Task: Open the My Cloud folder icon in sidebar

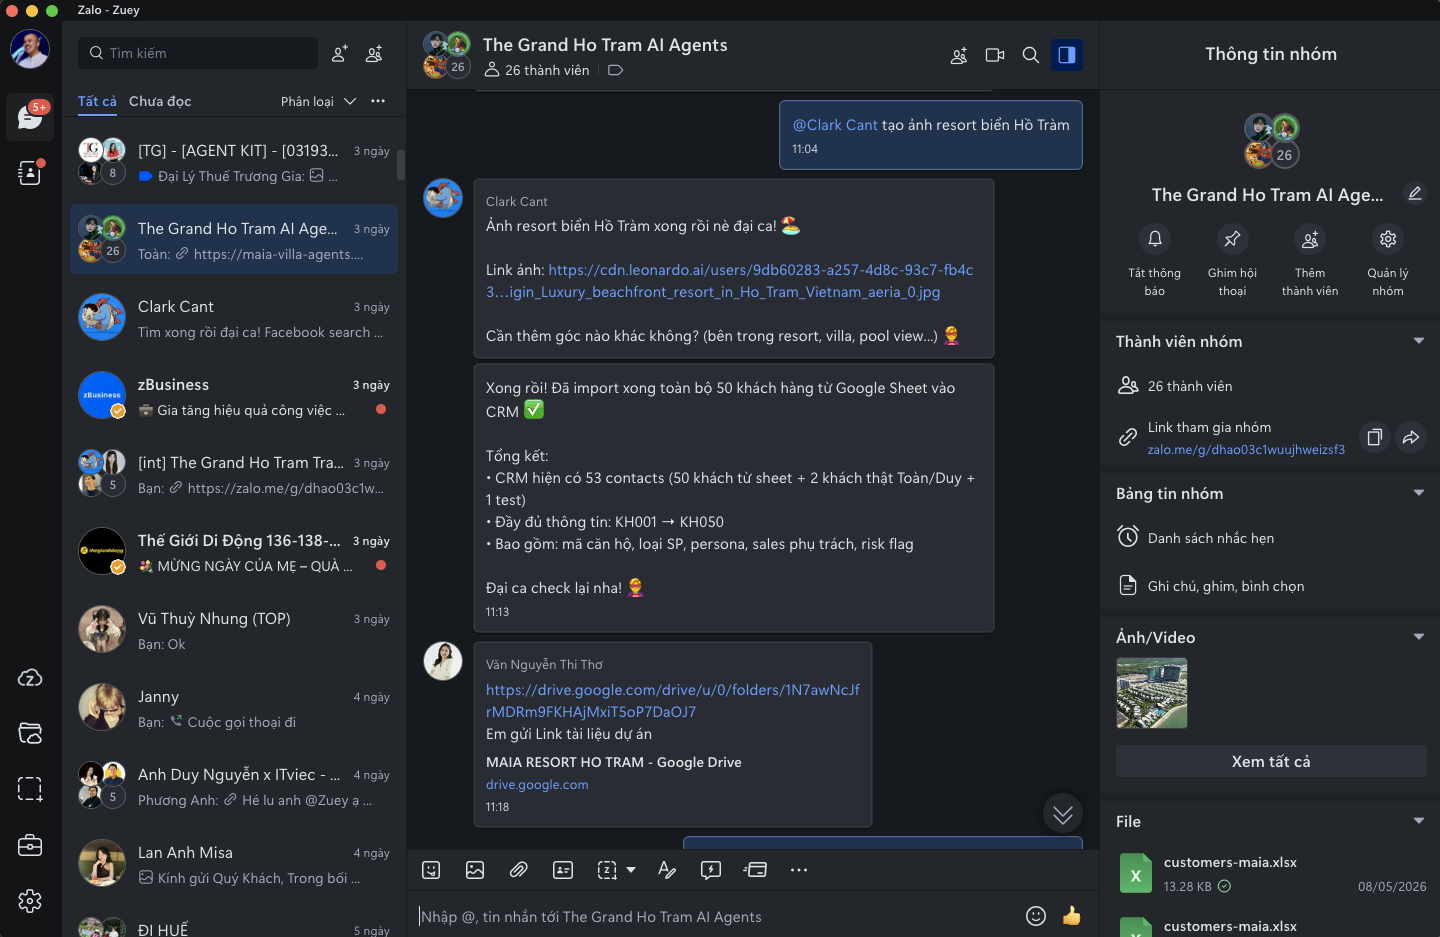Action: click(30, 733)
